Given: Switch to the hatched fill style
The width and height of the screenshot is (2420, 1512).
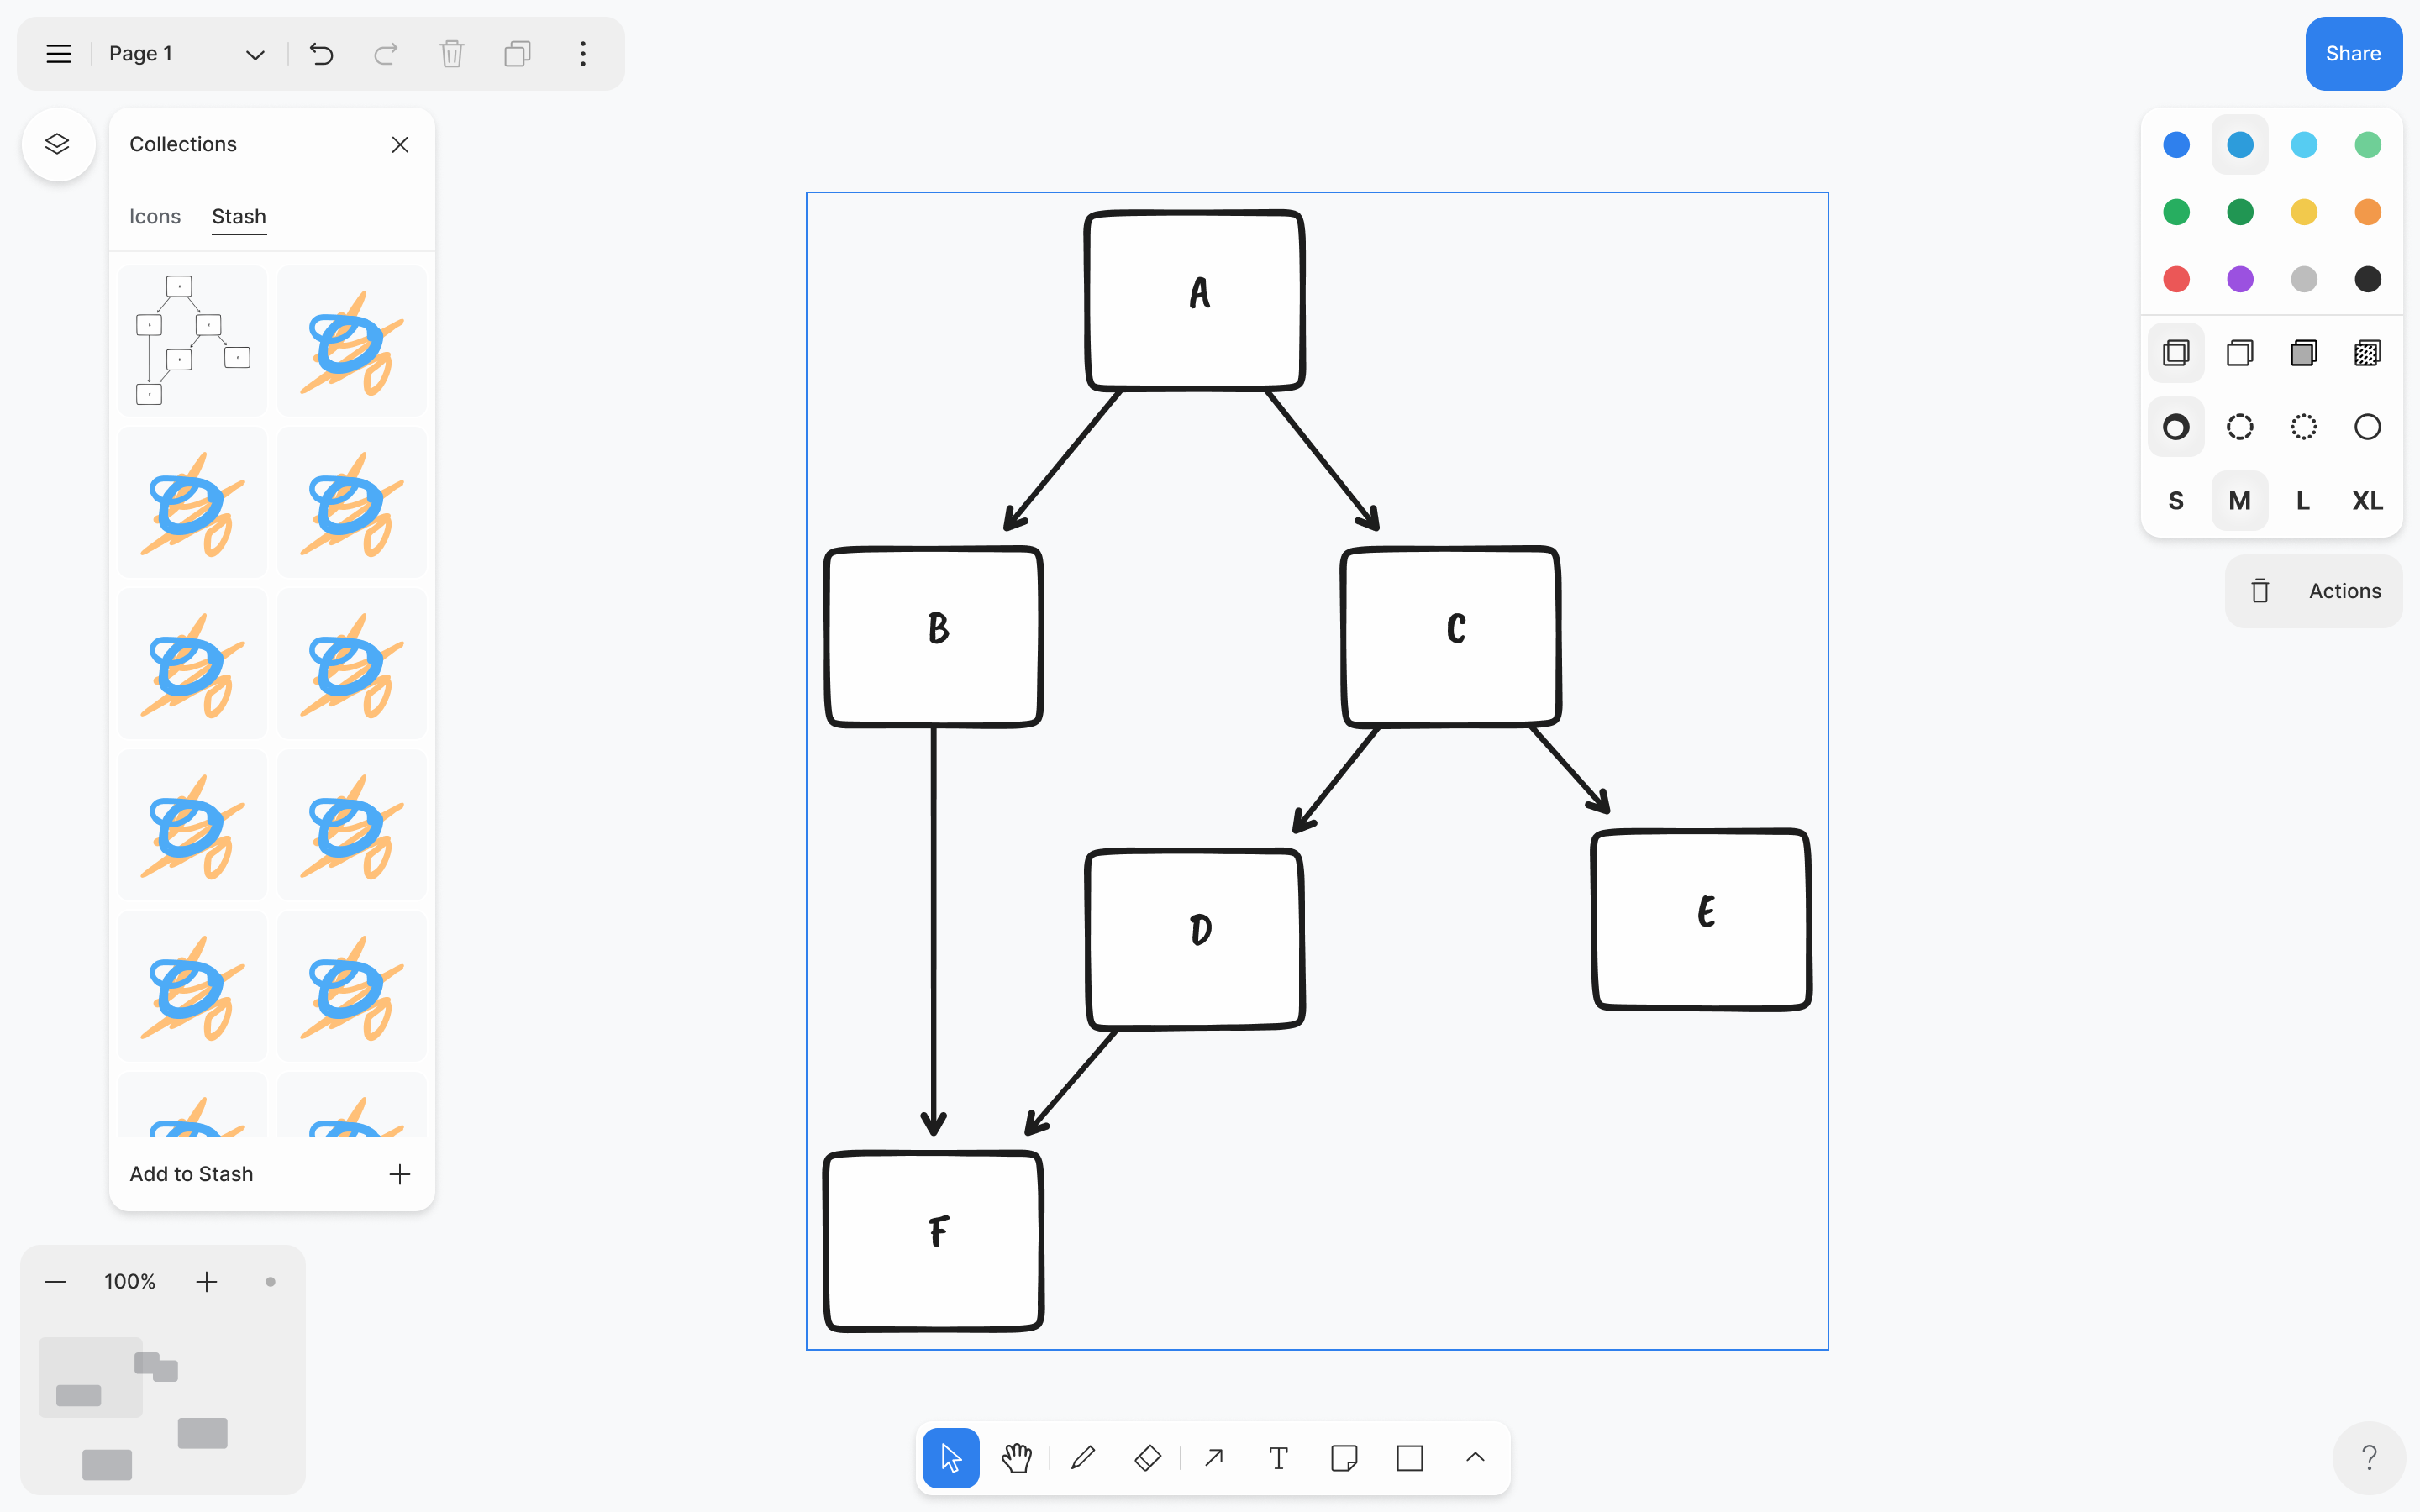Looking at the screenshot, I should click(x=2366, y=352).
